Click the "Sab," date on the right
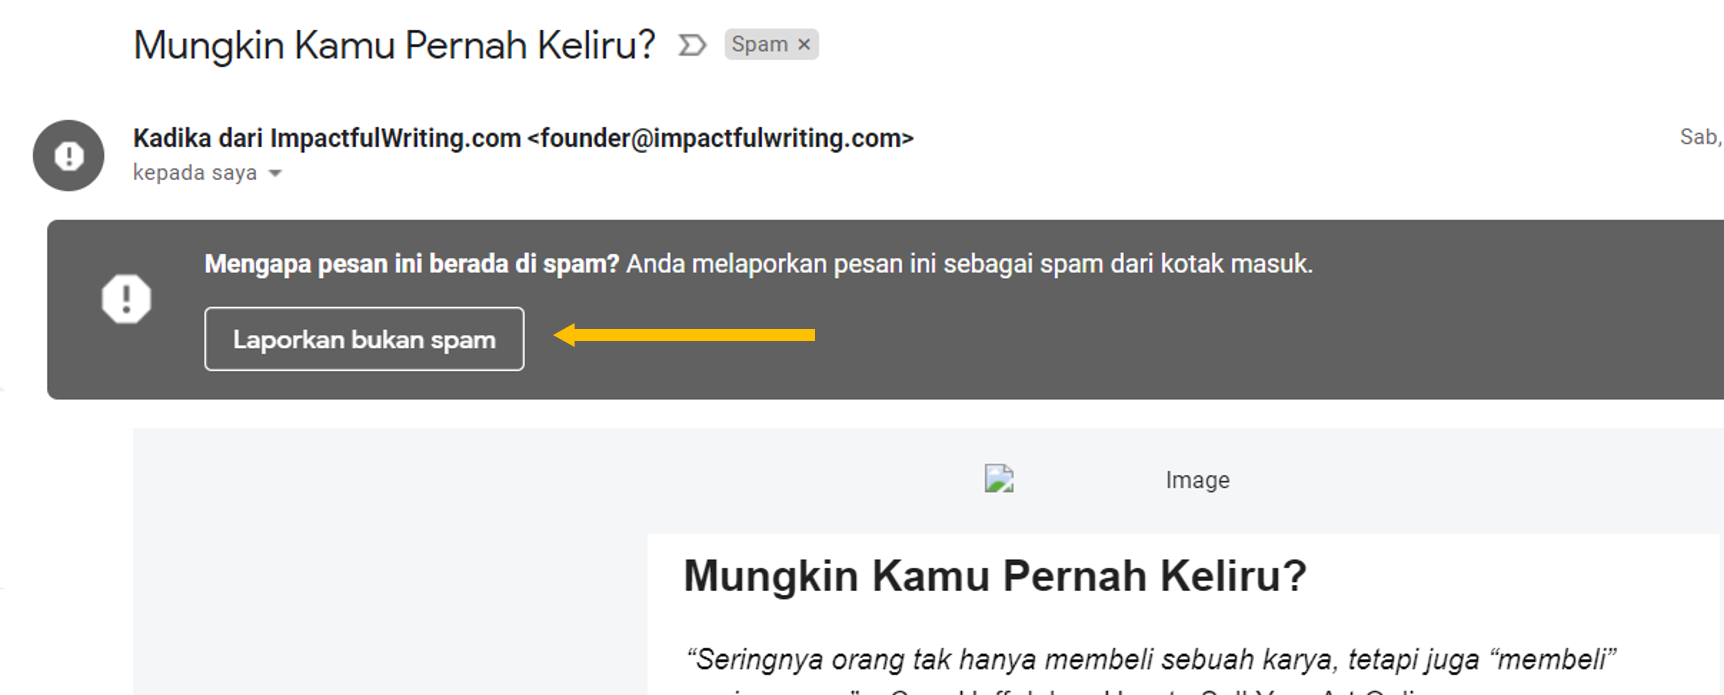Image resolution: width=1724 pixels, height=695 pixels. tap(1701, 137)
